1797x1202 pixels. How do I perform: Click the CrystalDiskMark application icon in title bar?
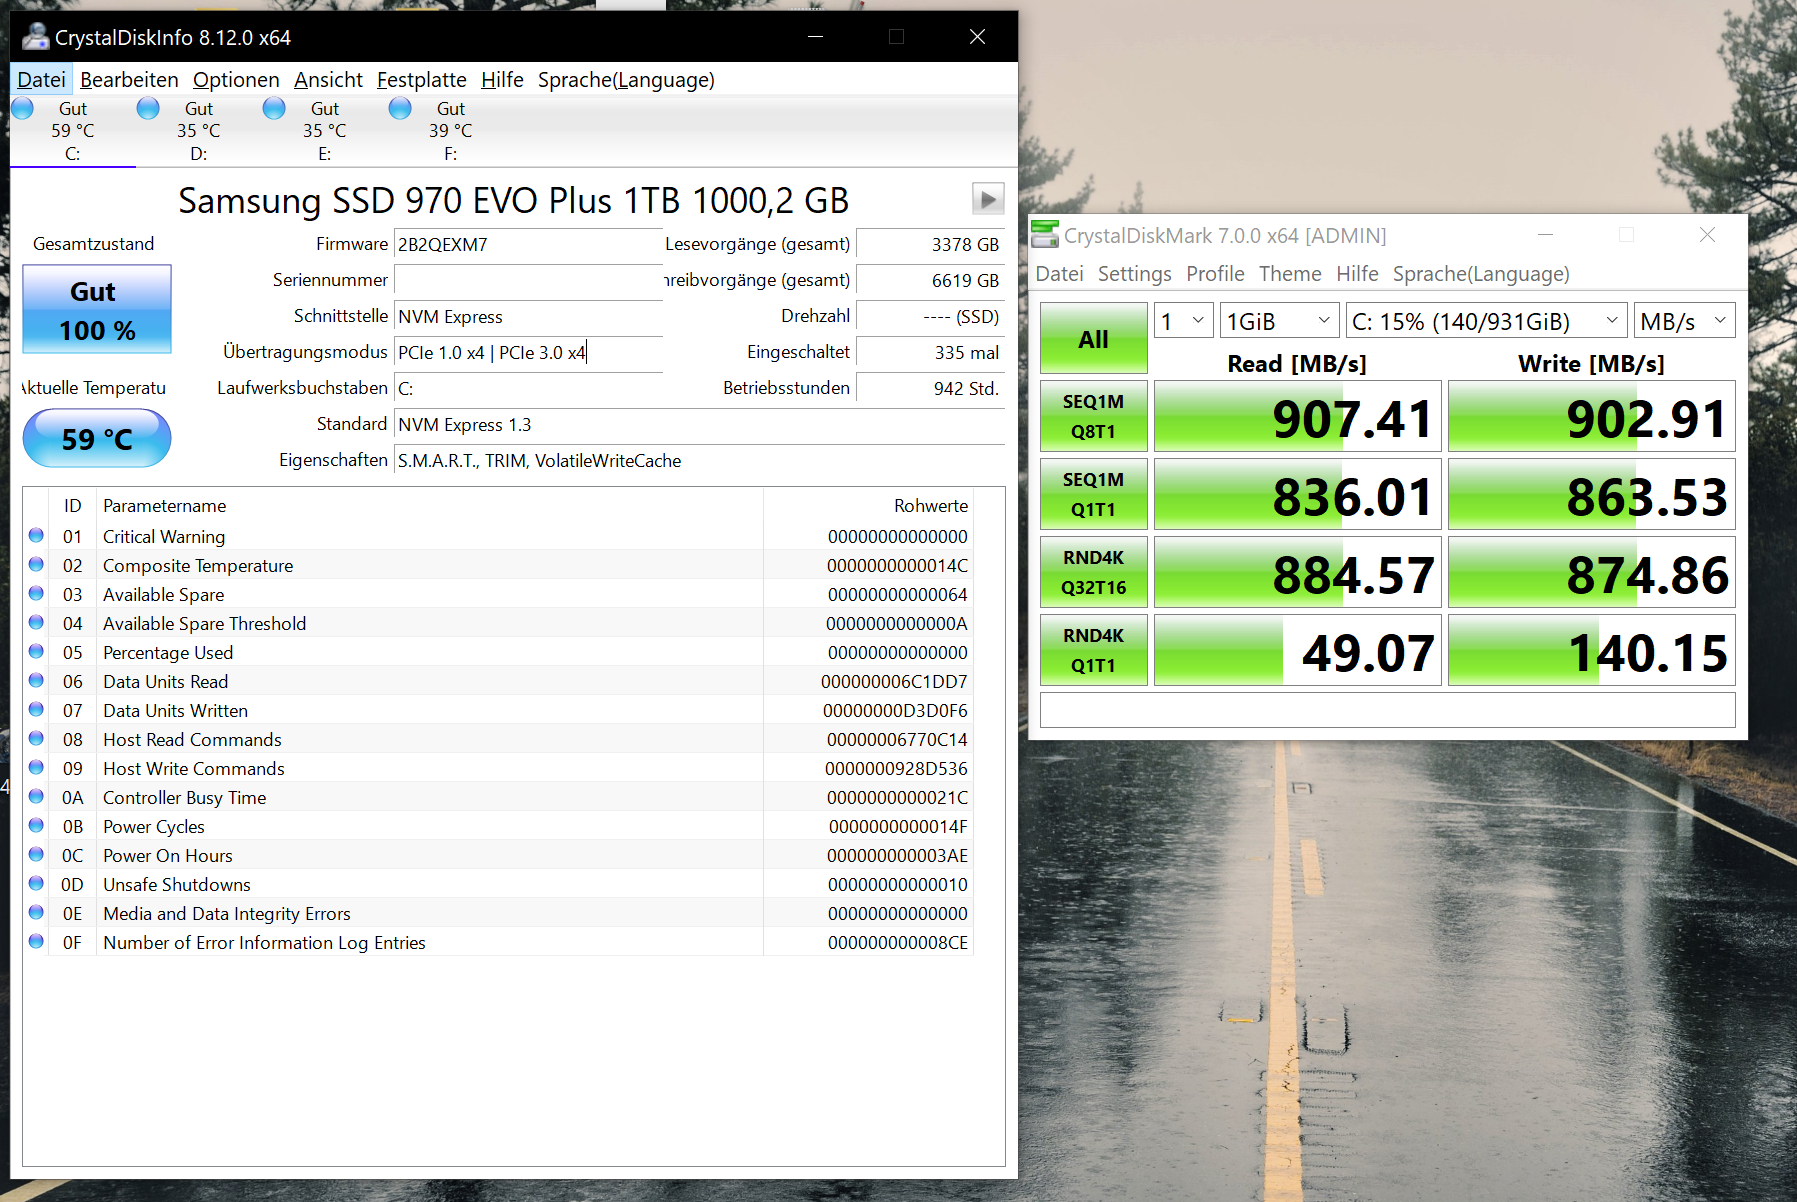click(x=1046, y=235)
